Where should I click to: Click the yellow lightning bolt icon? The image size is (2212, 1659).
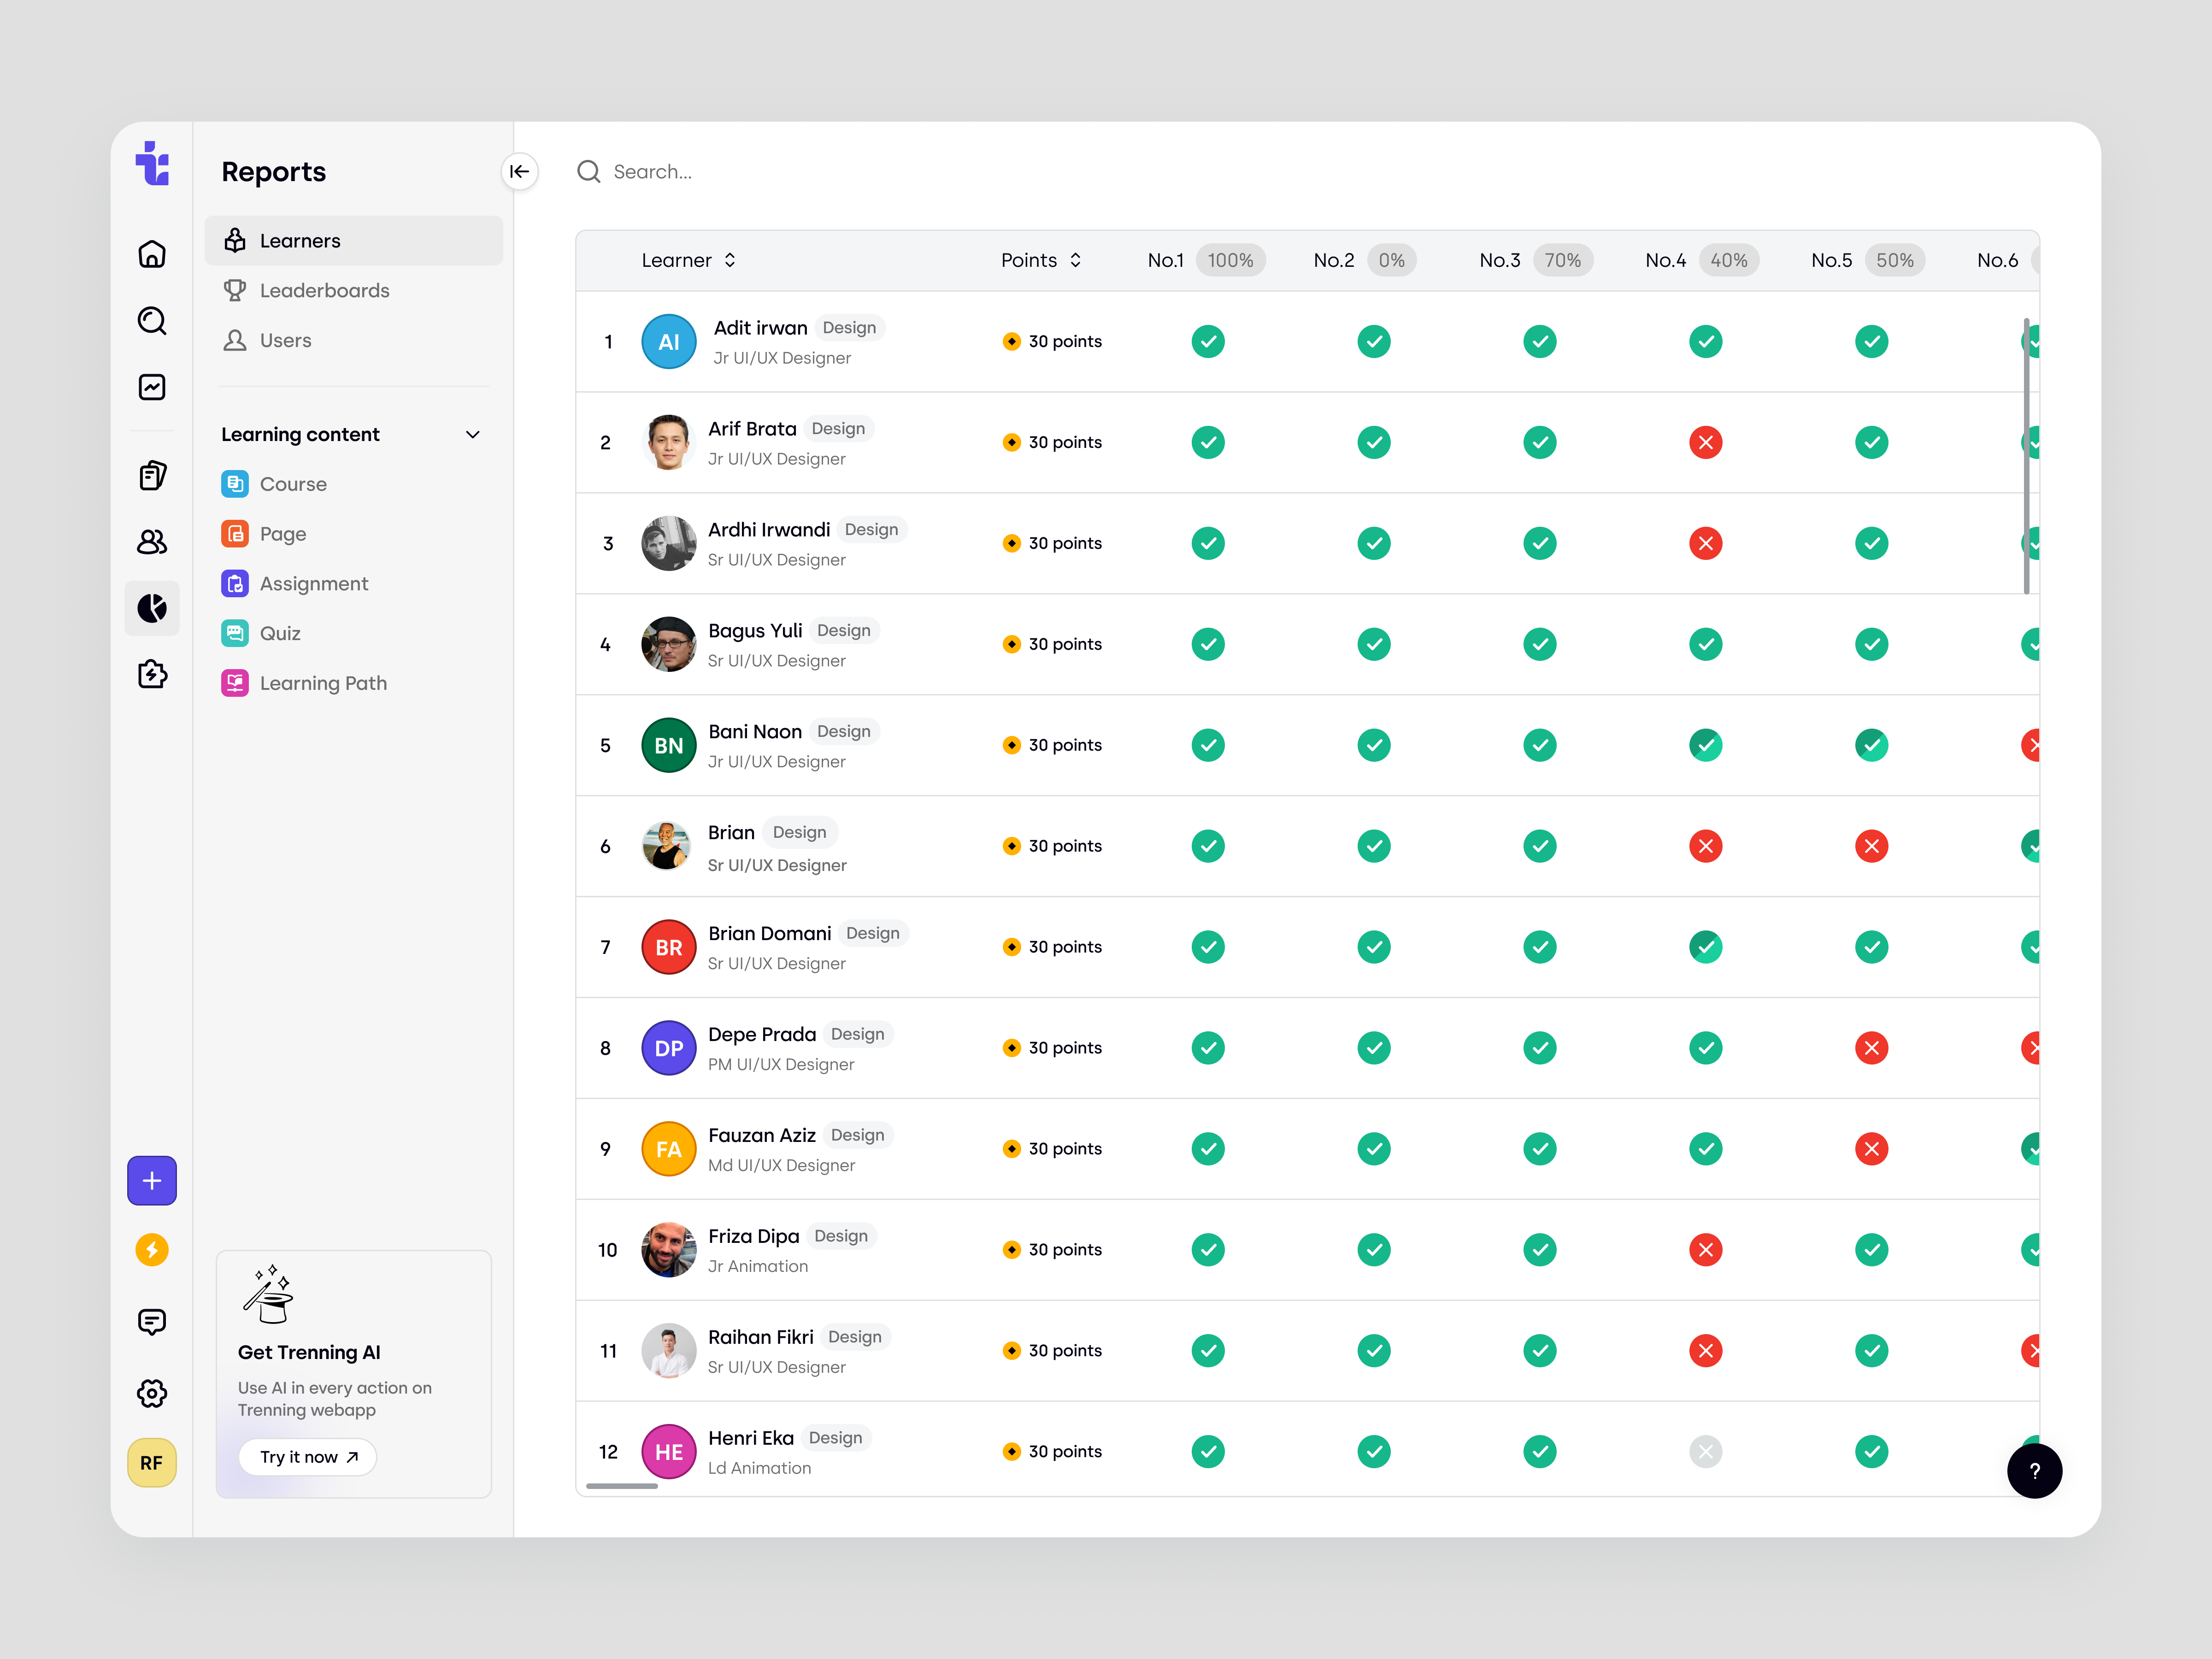152,1250
